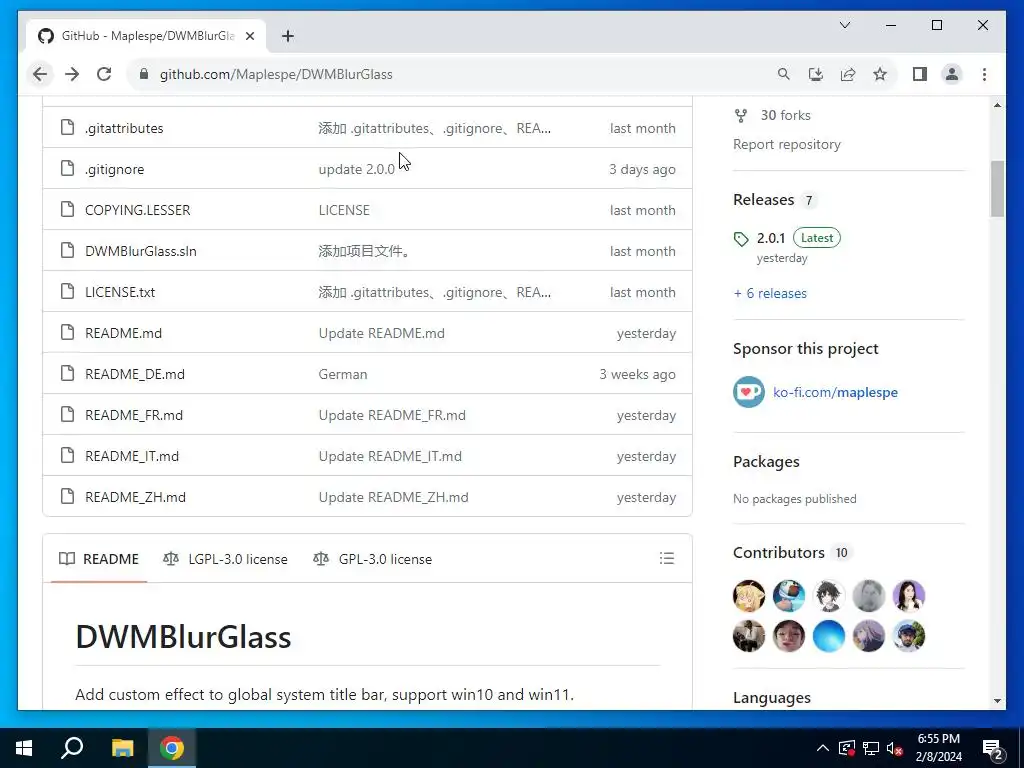The width and height of the screenshot is (1024, 768).
Task: Click the install app icon in address bar
Action: click(816, 74)
